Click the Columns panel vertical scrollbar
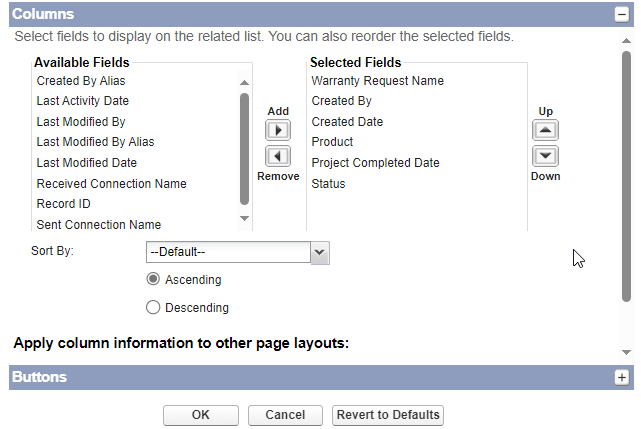 click(x=626, y=177)
